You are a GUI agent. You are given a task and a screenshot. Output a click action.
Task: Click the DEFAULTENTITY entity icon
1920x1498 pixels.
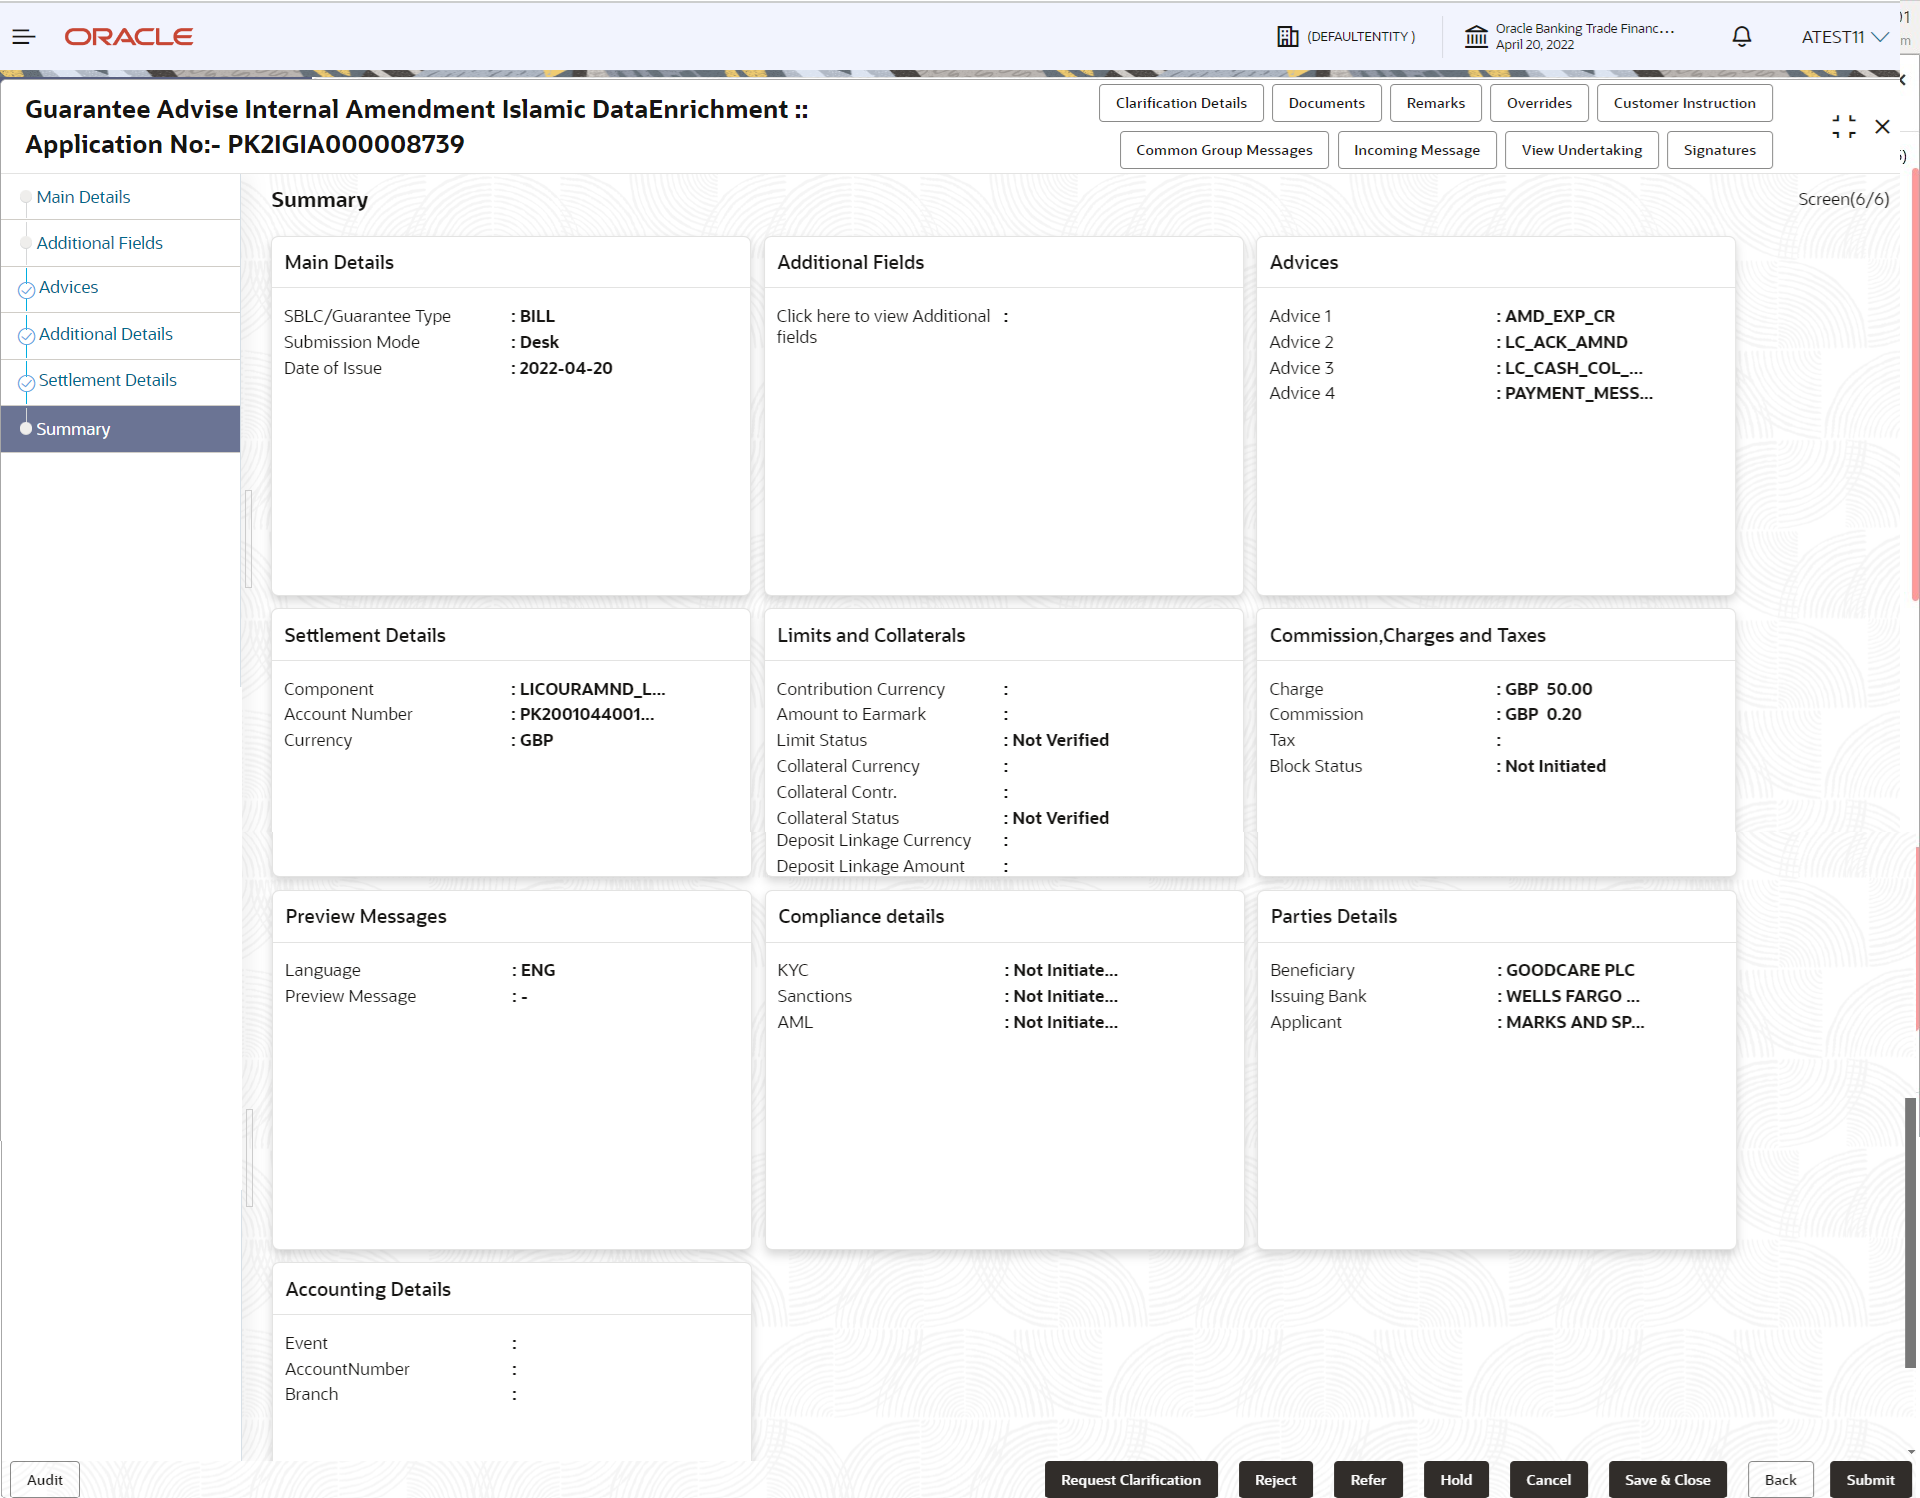point(1288,36)
